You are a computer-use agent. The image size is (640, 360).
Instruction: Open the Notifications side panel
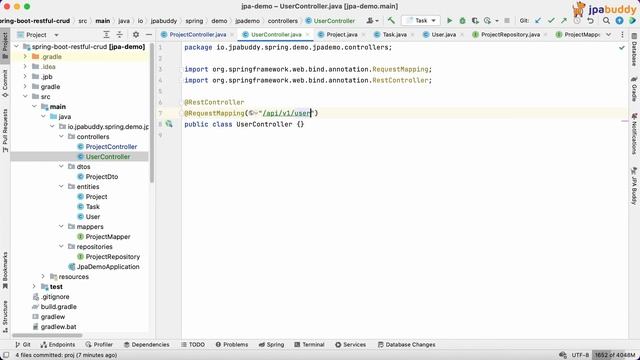634,133
